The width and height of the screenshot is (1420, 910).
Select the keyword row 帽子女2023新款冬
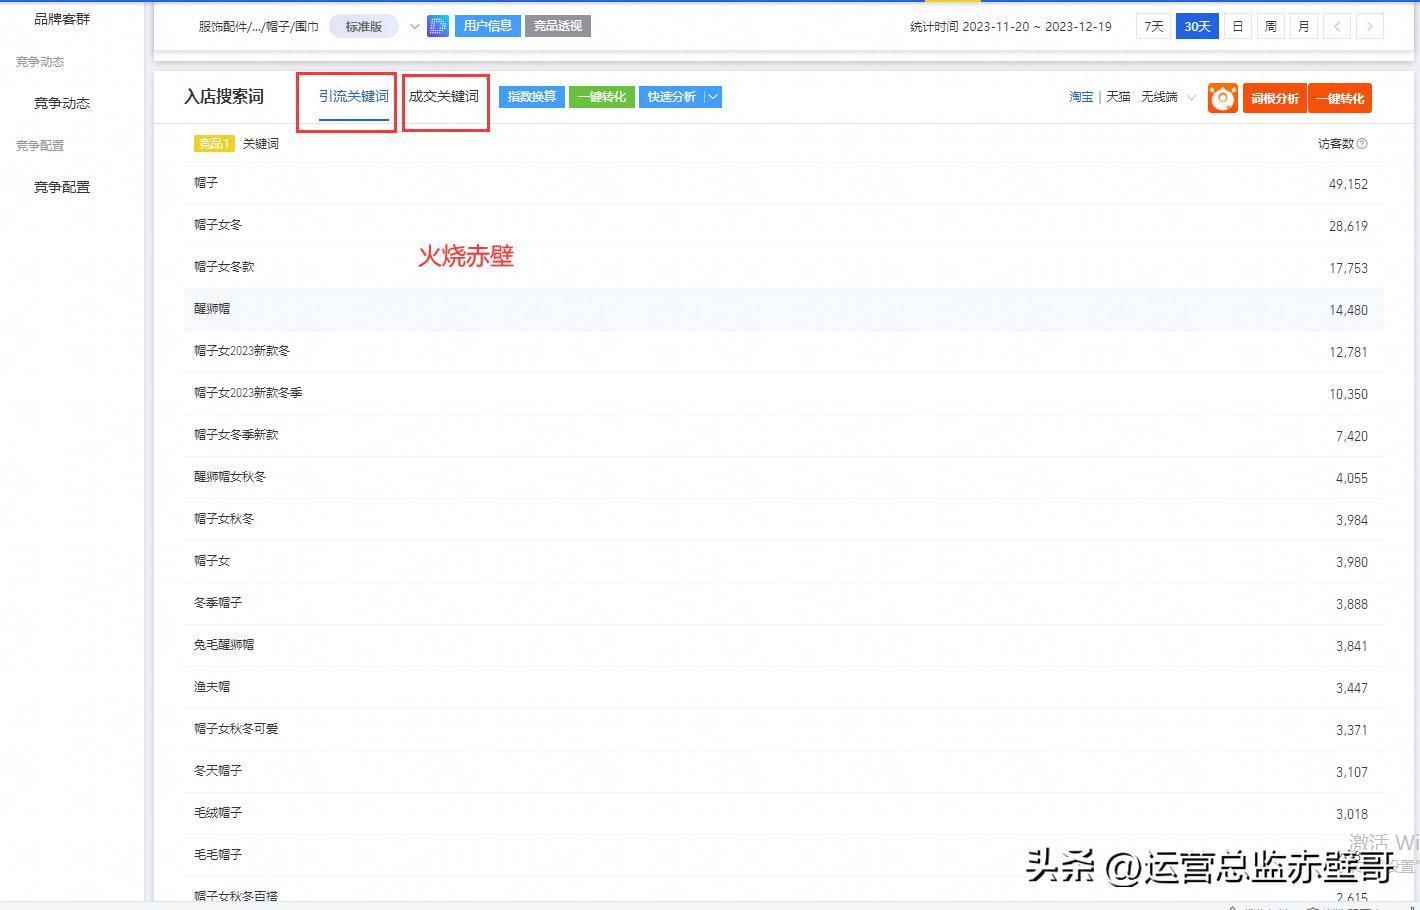tap(784, 352)
